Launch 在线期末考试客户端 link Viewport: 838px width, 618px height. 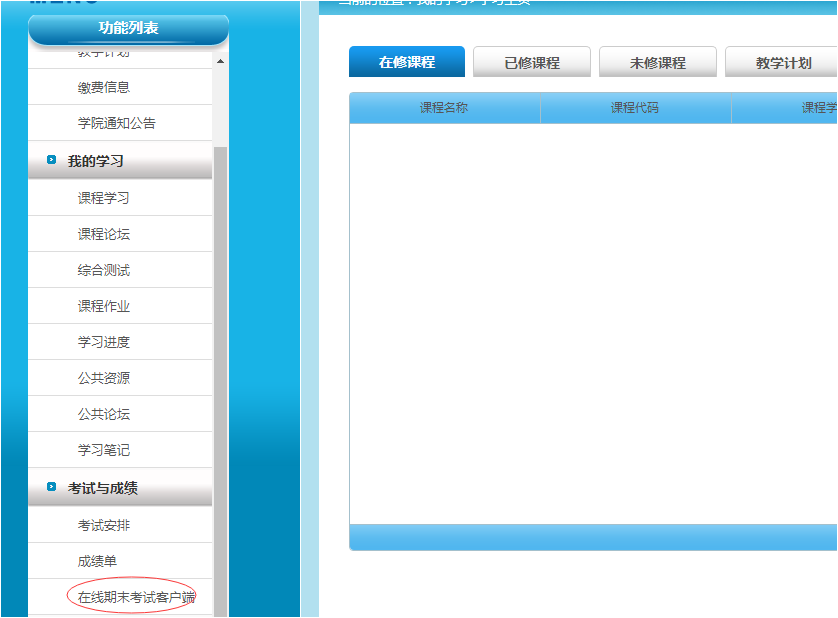[x=136, y=597]
